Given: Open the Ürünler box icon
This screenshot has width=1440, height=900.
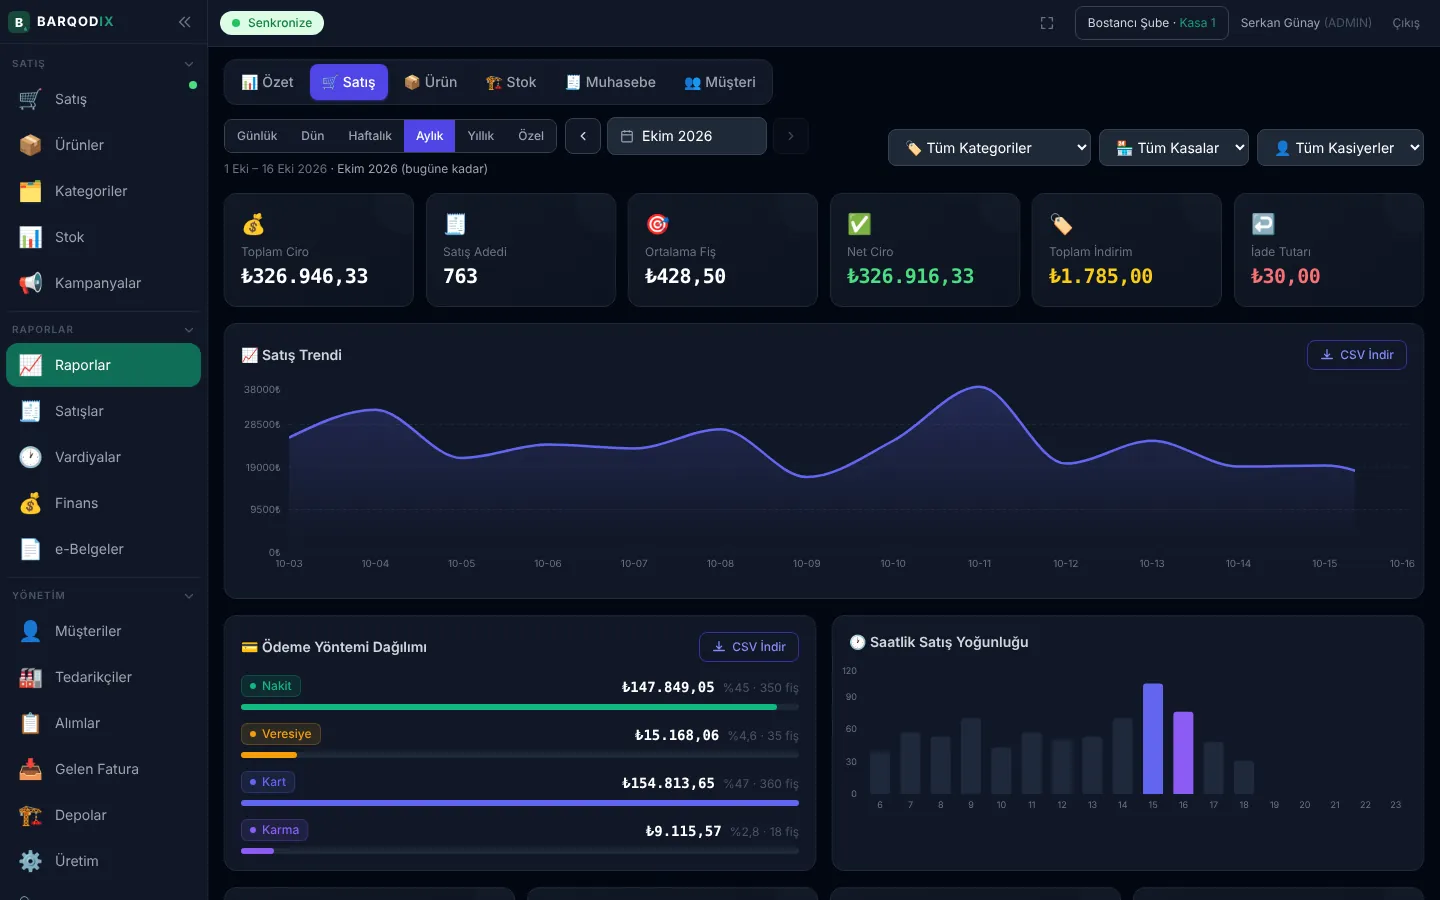Looking at the screenshot, I should (x=31, y=145).
